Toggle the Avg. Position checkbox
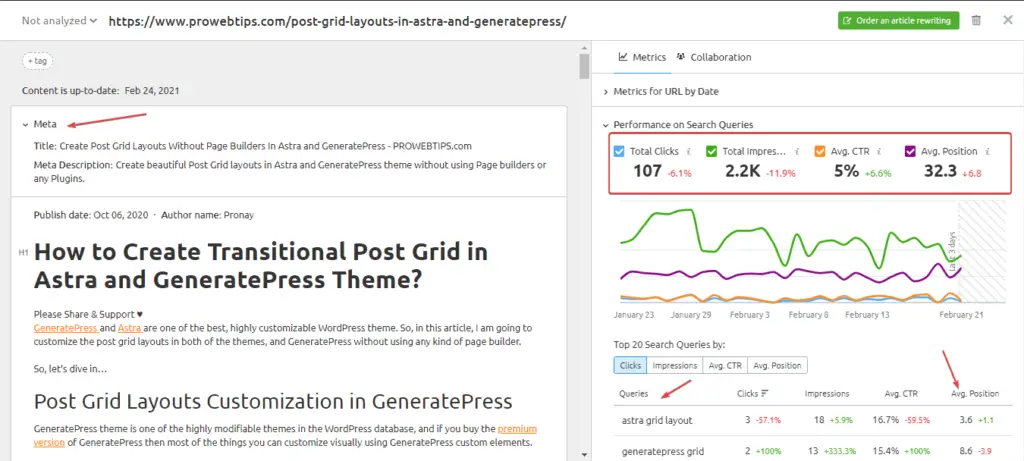The image size is (1024, 461). tap(910, 151)
